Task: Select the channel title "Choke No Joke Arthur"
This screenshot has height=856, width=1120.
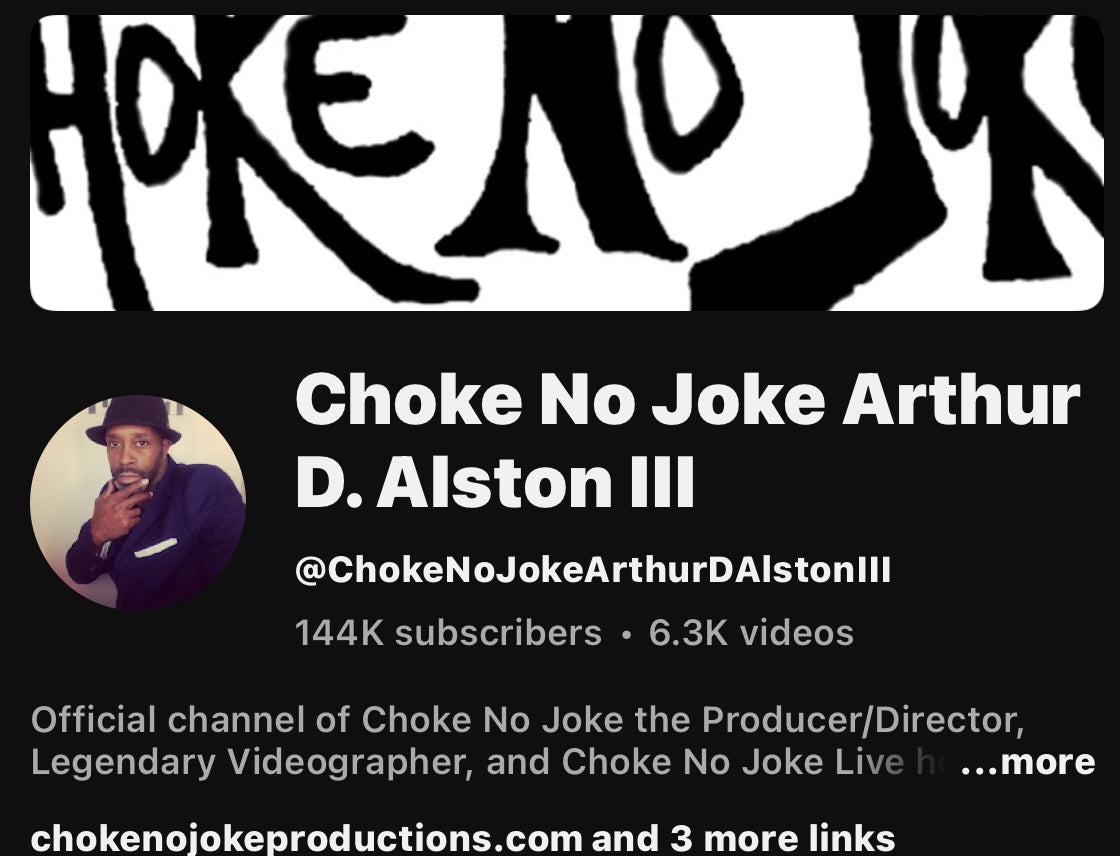Action: pos(688,399)
